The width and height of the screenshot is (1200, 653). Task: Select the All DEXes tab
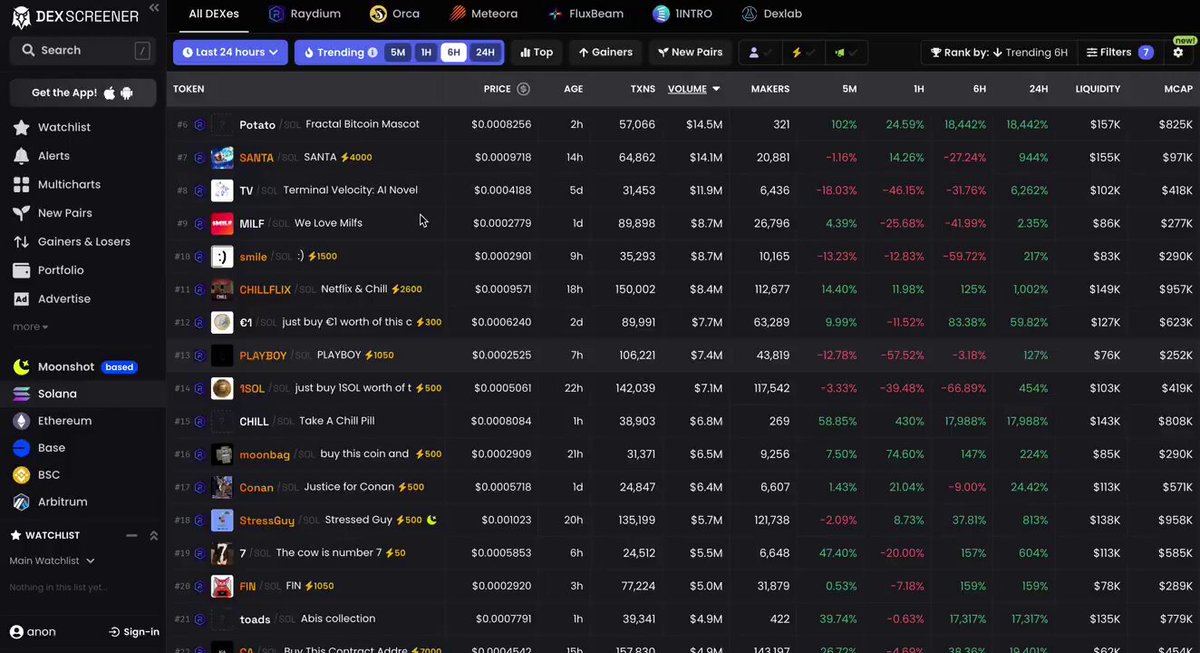point(213,14)
